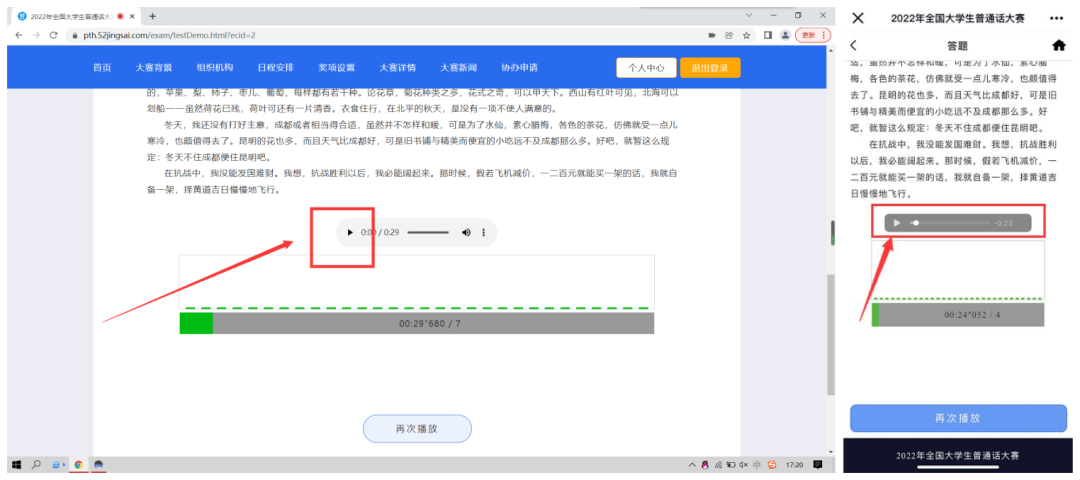Screen dimensions: 1080x480
Task: Tap the blue mobile 再次播放 button
Action: [957, 418]
